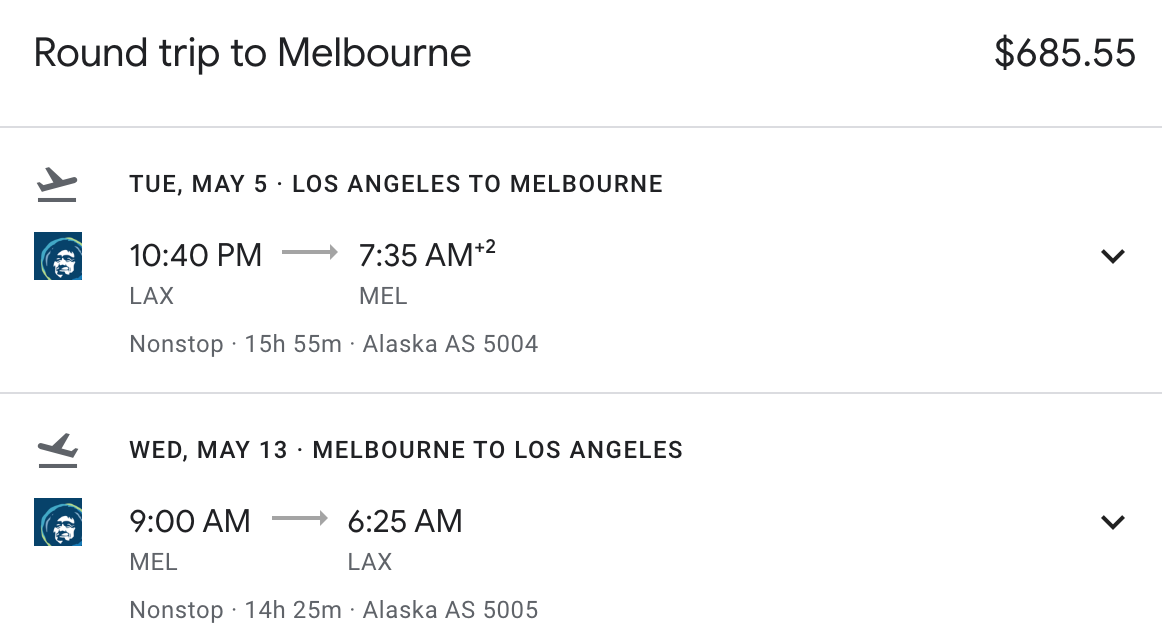
Task: Click the return flight landing icon
Action: point(57,451)
